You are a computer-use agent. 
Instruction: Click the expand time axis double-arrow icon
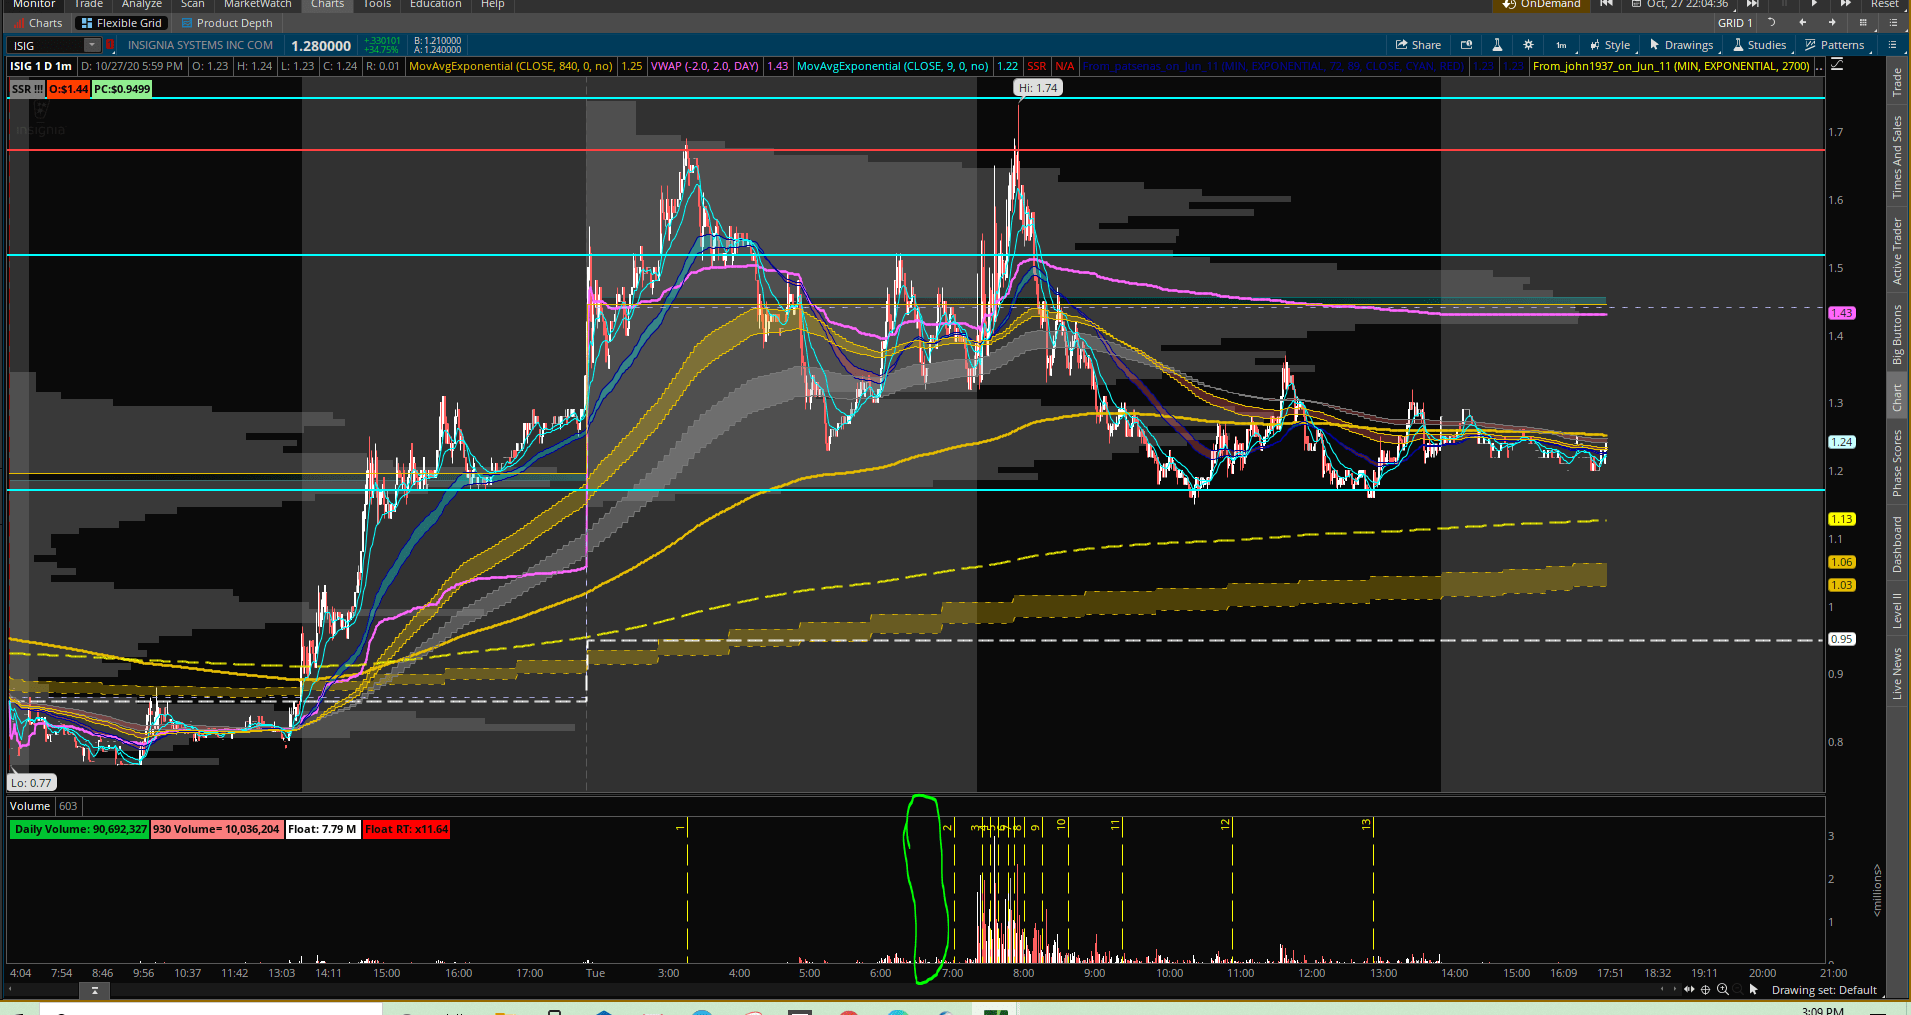[1689, 990]
